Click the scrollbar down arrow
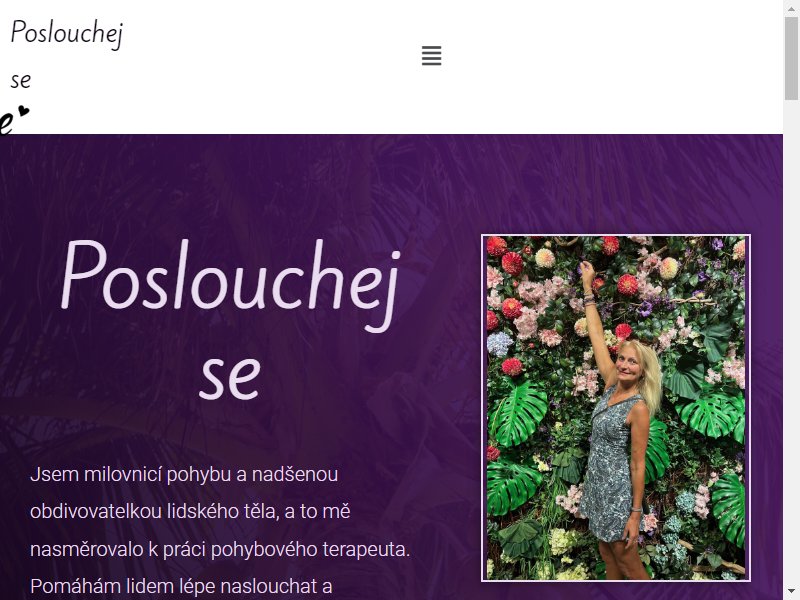Screen dimensions: 800x600 791,592
